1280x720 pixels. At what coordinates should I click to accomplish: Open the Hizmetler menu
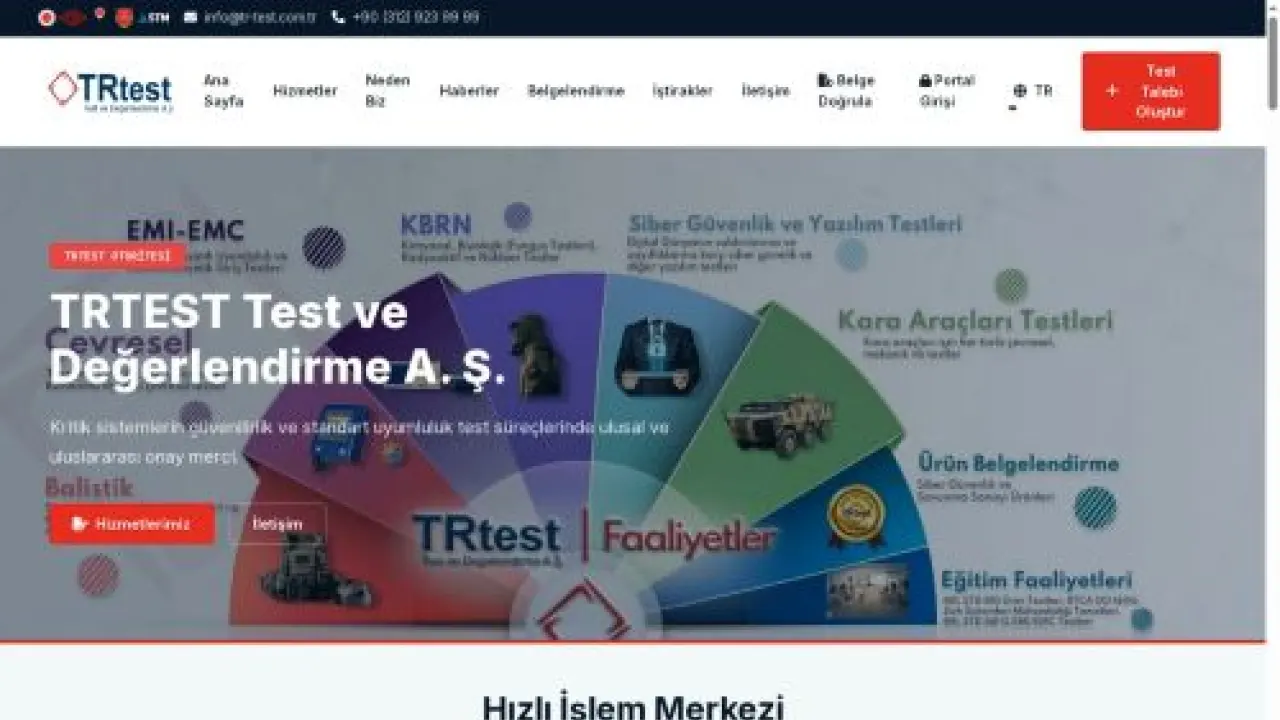pos(305,91)
